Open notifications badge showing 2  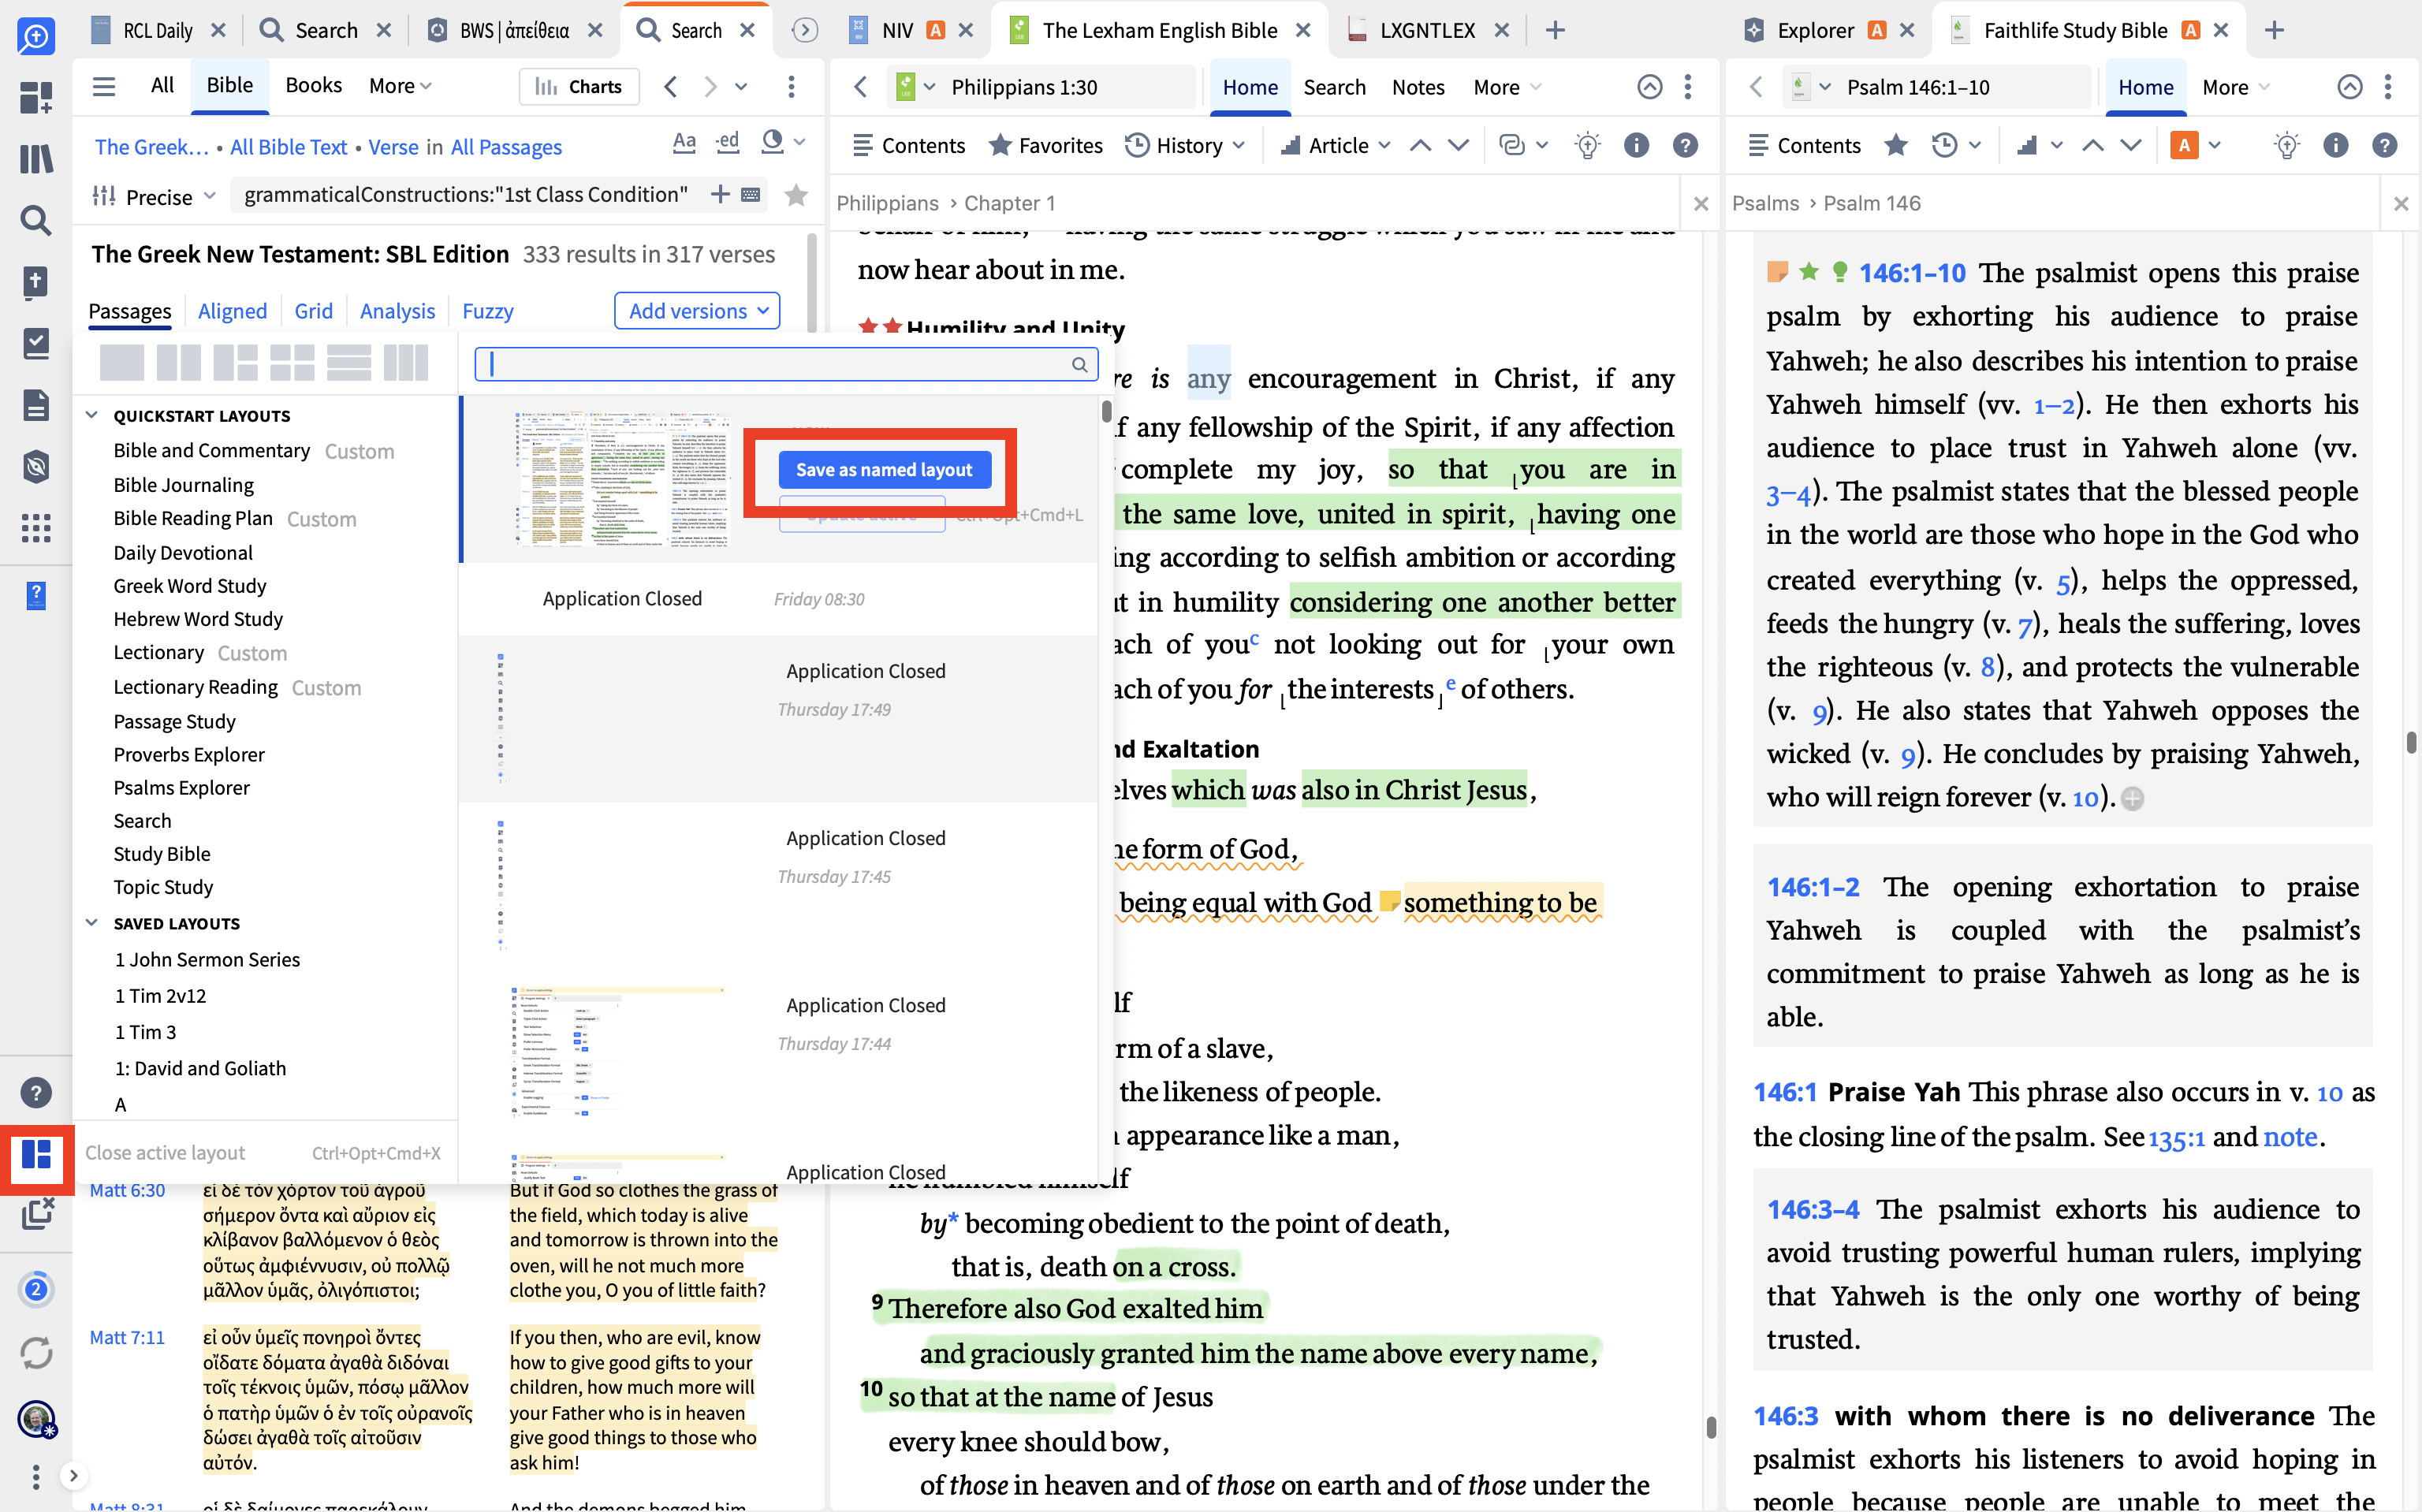tap(36, 1289)
